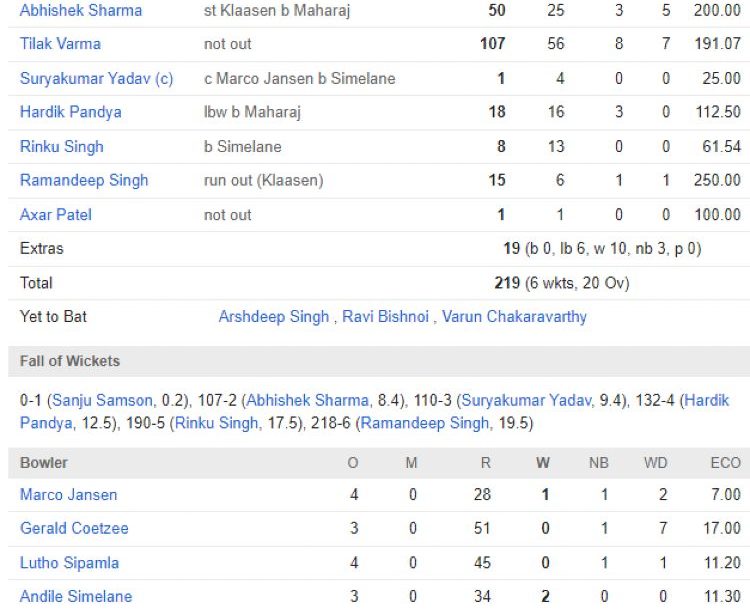
Task: Select Hardik Pandya in the batting list
Action: point(70,112)
